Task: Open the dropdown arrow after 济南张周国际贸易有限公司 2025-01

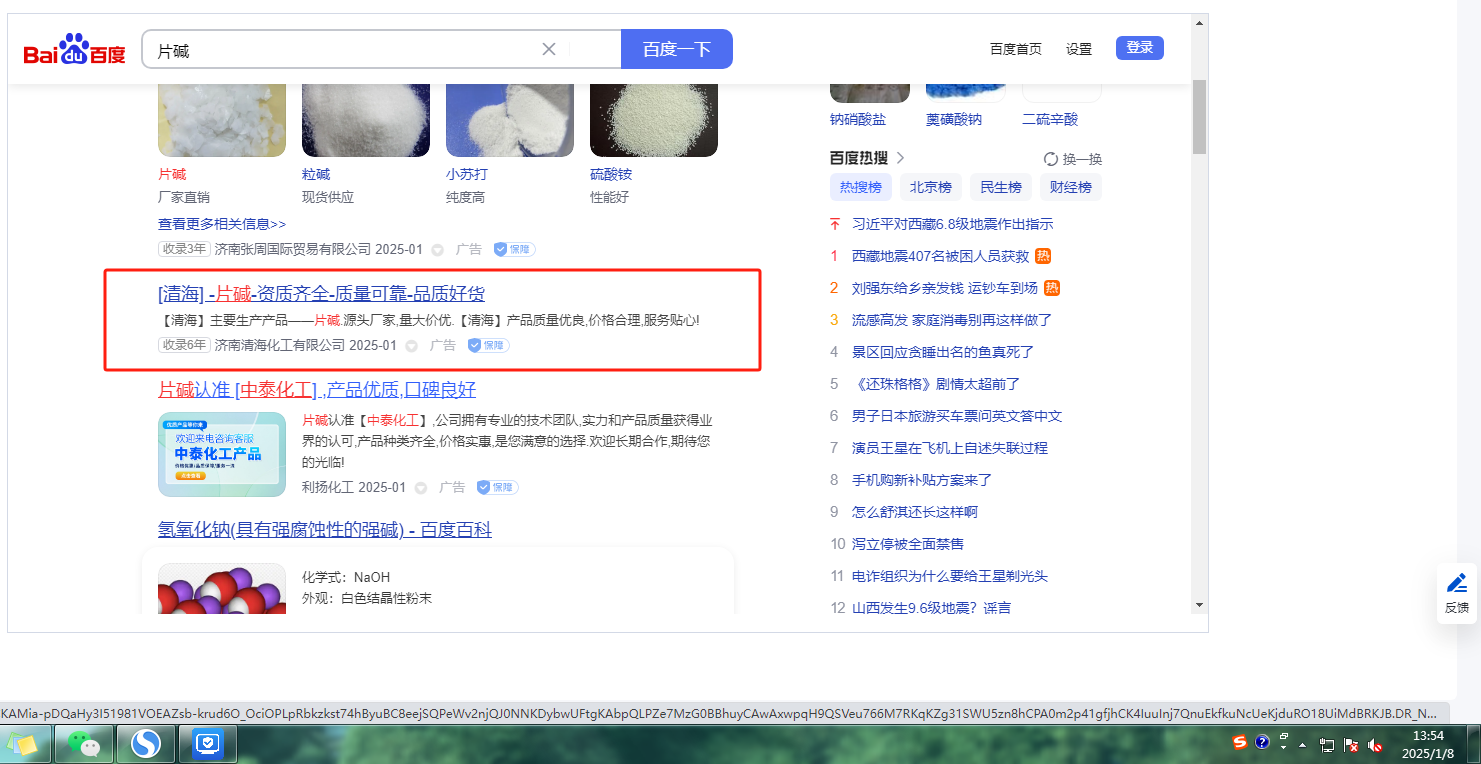Action: [438, 250]
